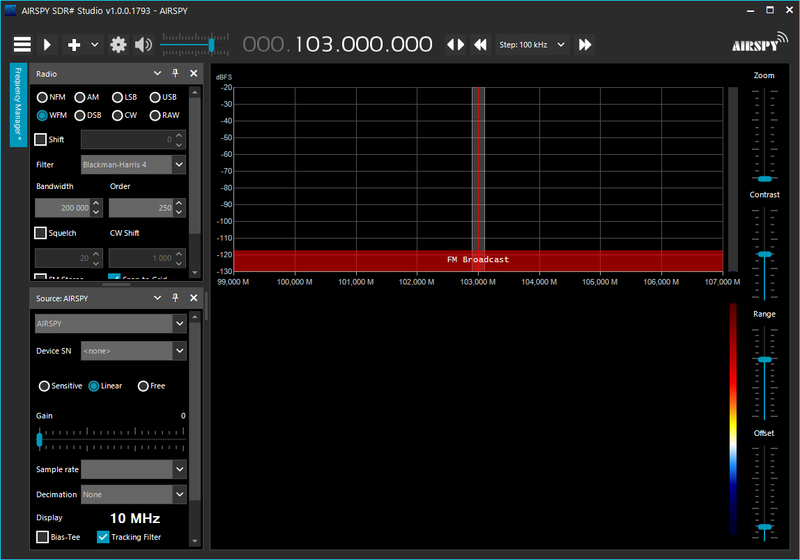Select the NFM radio mode
Image resolution: width=800 pixels, height=560 pixels.
click(x=43, y=98)
